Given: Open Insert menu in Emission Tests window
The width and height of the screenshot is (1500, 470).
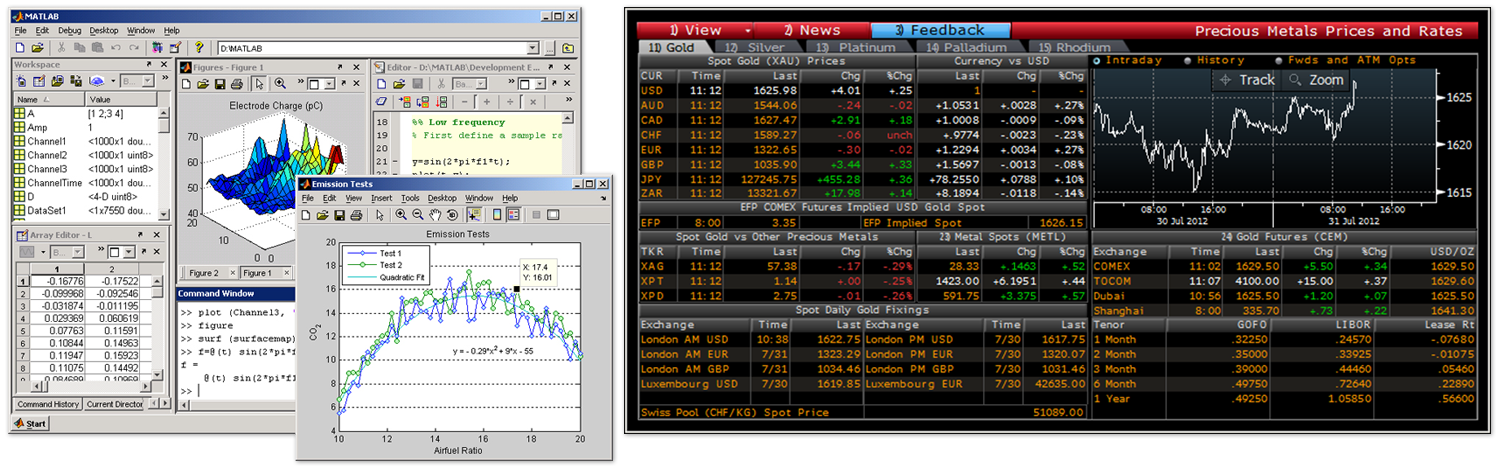Looking at the screenshot, I should [382, 198].
